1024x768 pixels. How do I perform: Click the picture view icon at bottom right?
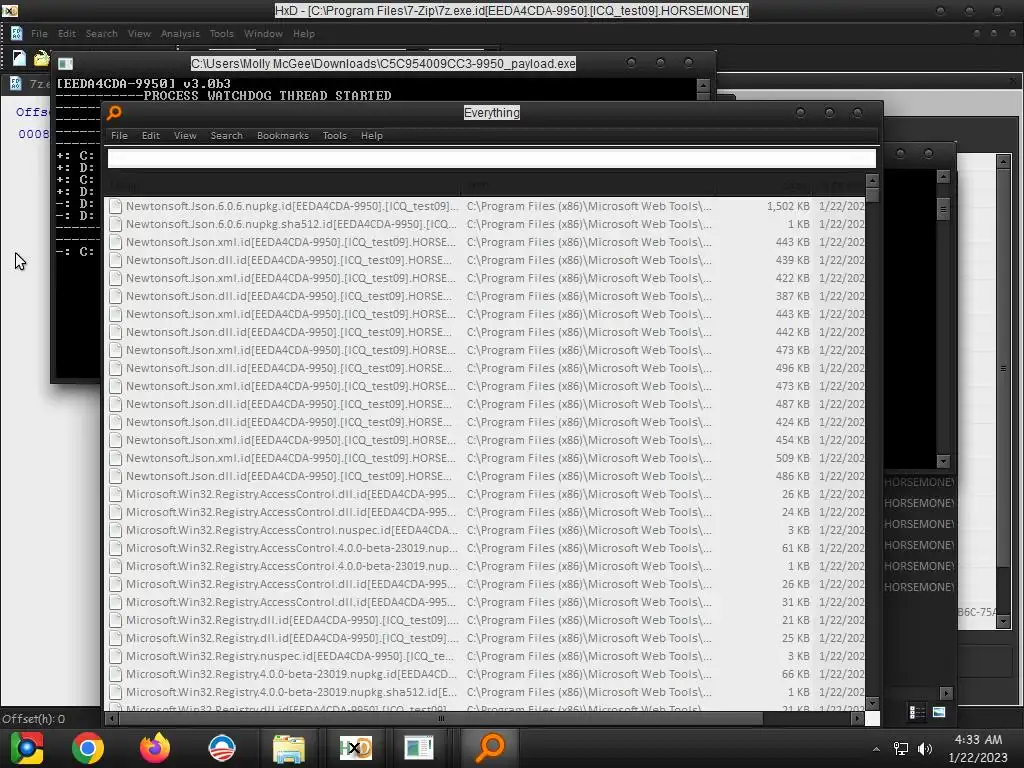click(x=939, y=712)
